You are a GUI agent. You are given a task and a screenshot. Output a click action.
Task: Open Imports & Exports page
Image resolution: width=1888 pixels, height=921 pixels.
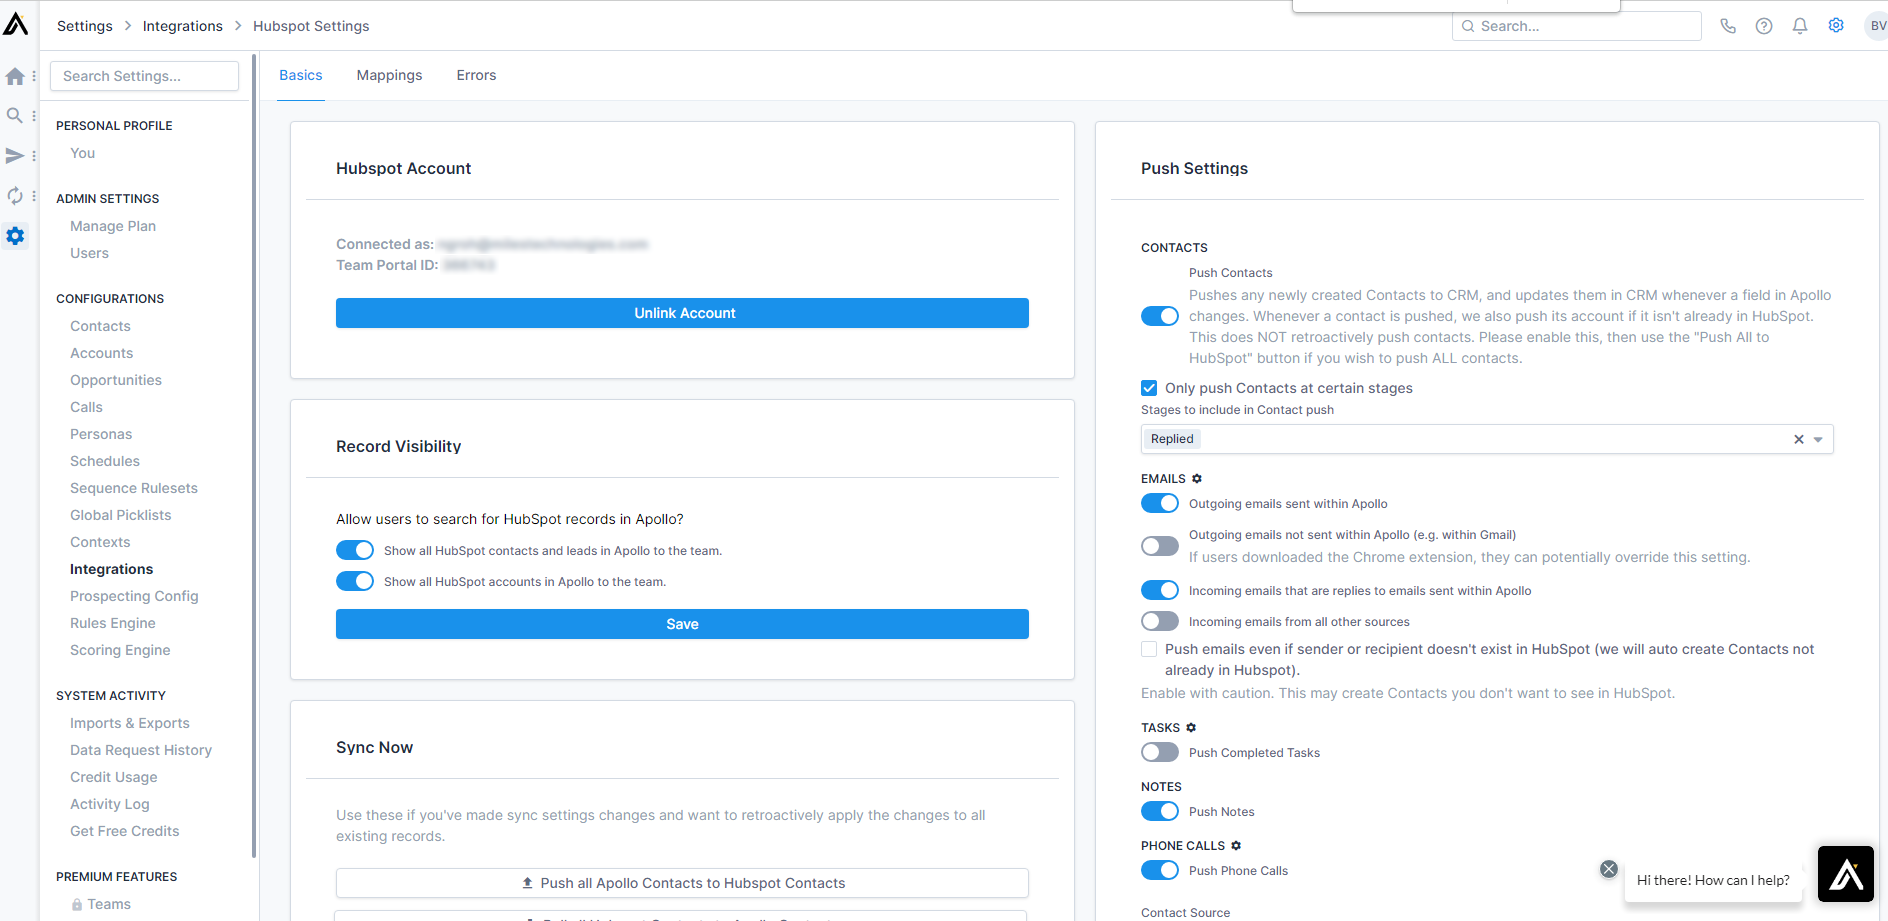(129, 723)
